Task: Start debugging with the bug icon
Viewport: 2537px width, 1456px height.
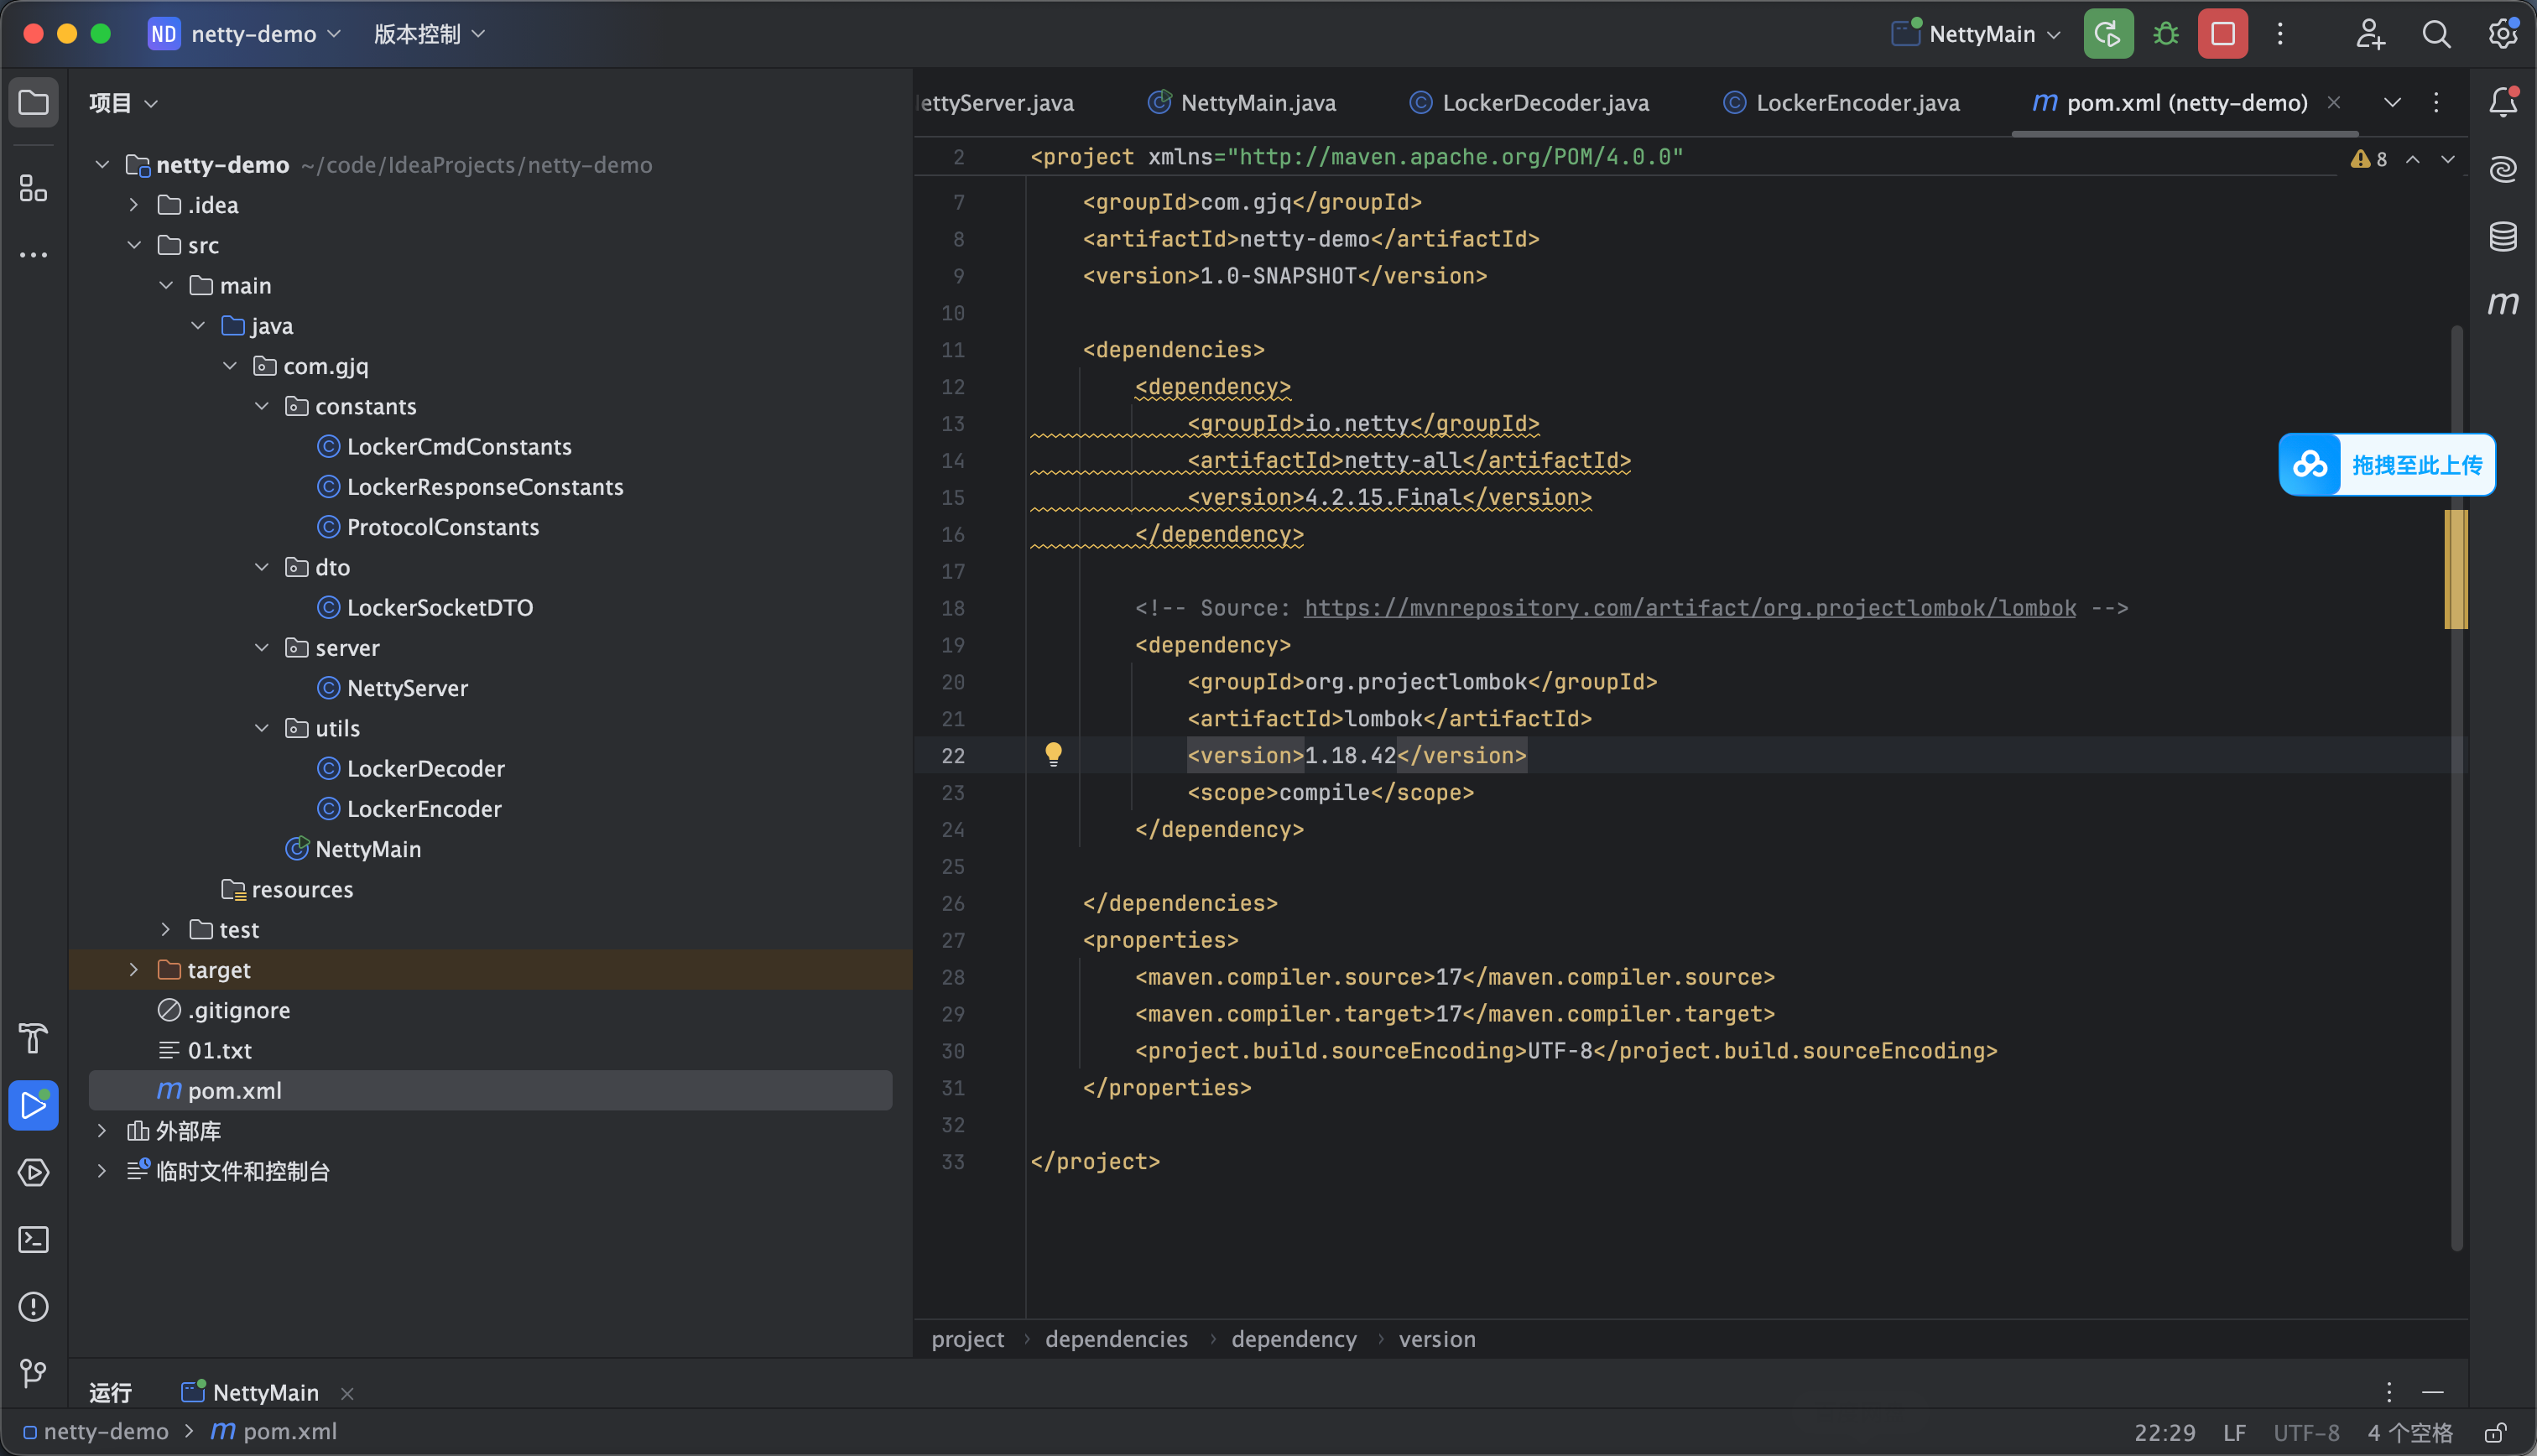Action: [2166, 34]
